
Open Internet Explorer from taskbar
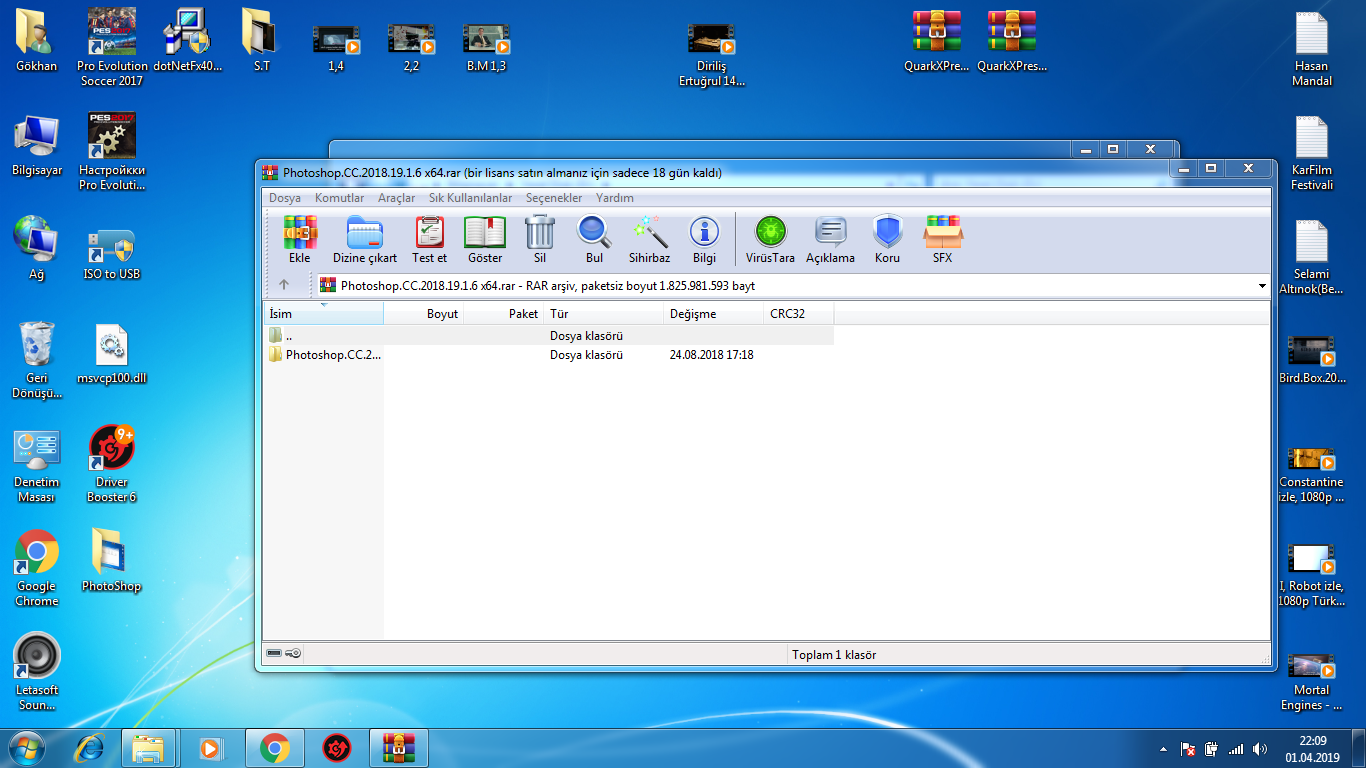point(91,747)
